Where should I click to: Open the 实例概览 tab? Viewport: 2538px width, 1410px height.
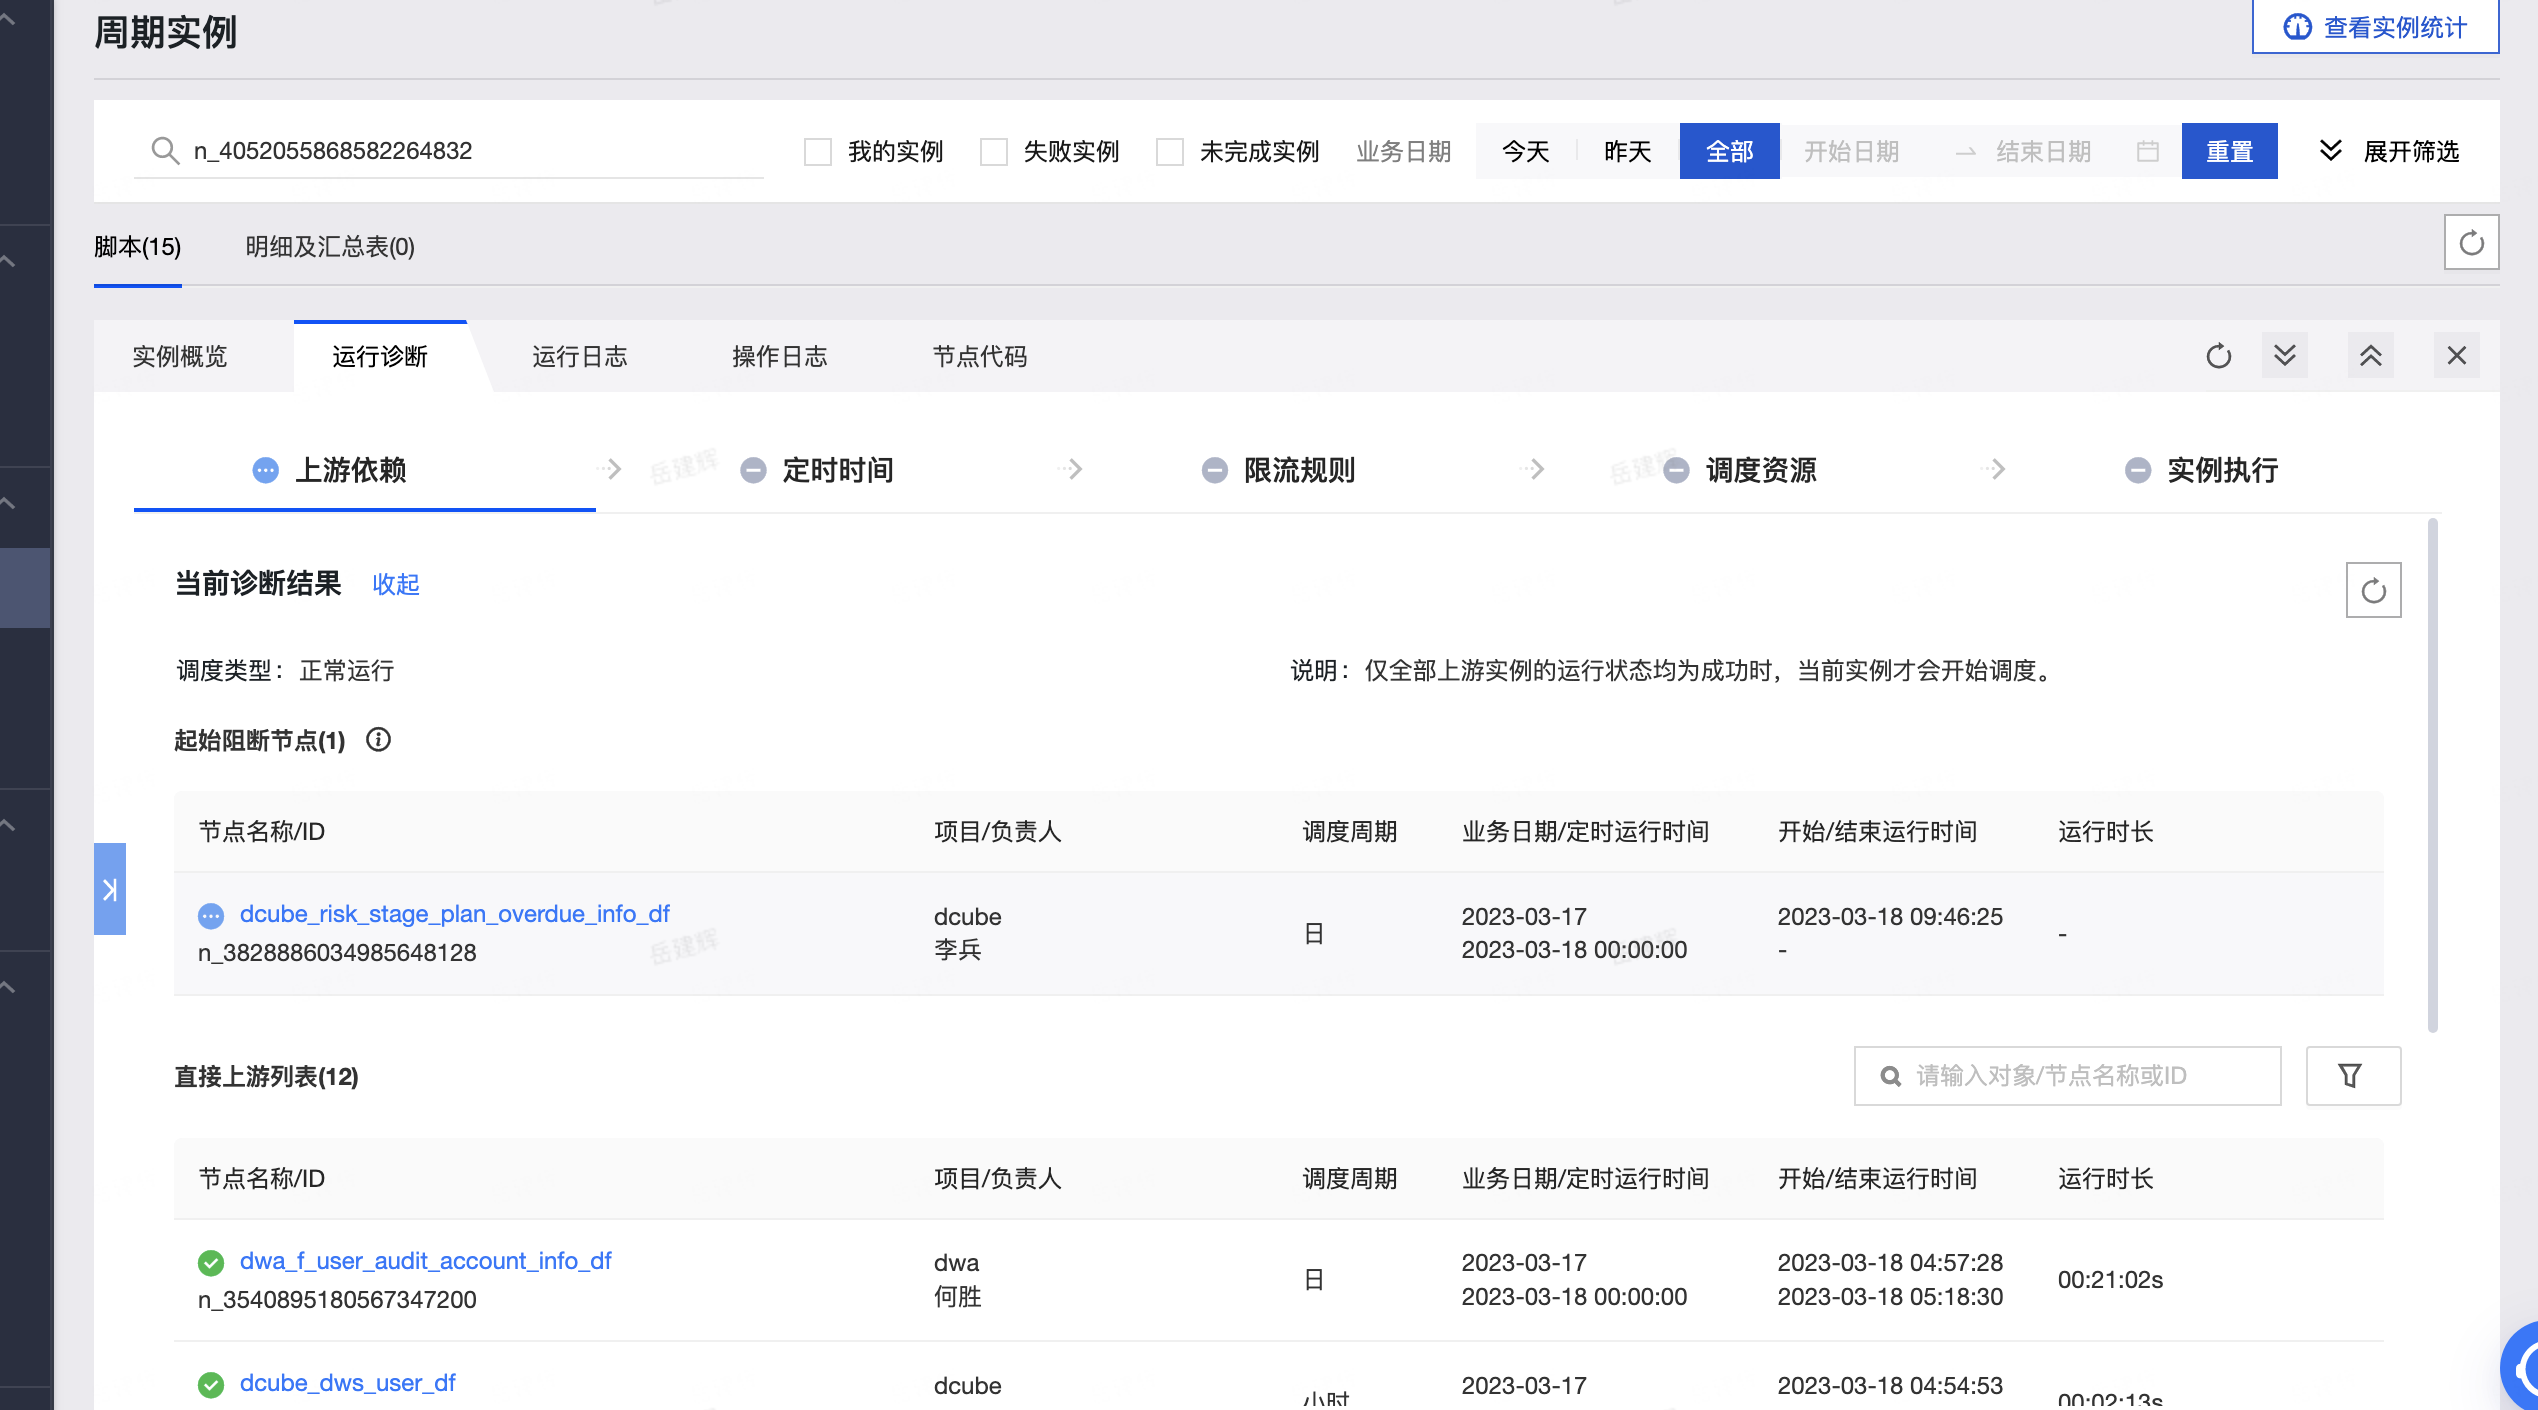[x=180, y=357]
